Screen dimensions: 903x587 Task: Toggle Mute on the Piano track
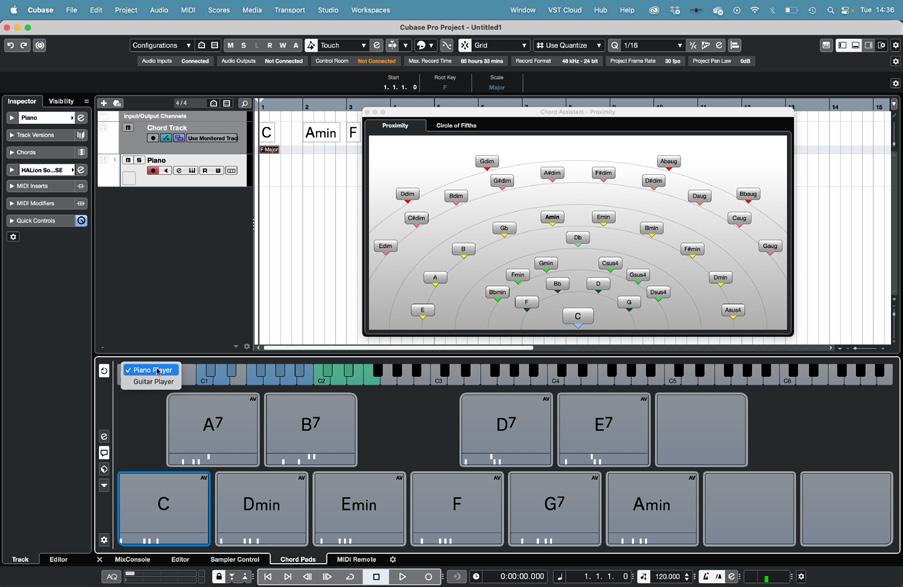128,160
